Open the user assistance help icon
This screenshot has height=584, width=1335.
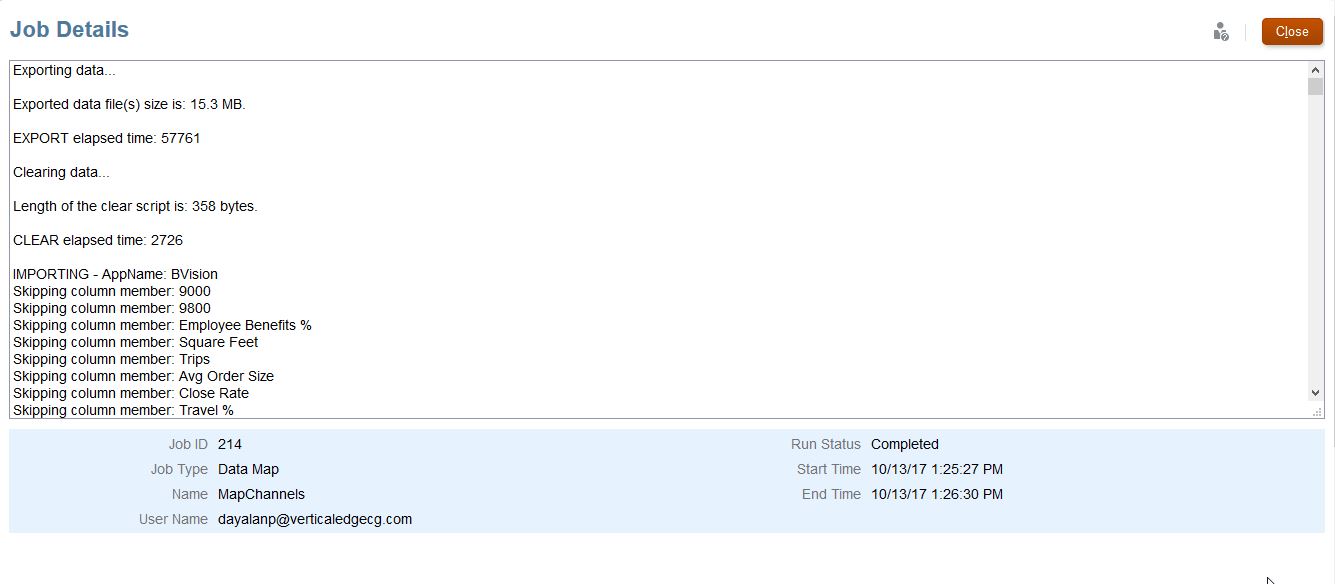[x=1220, y=32]
